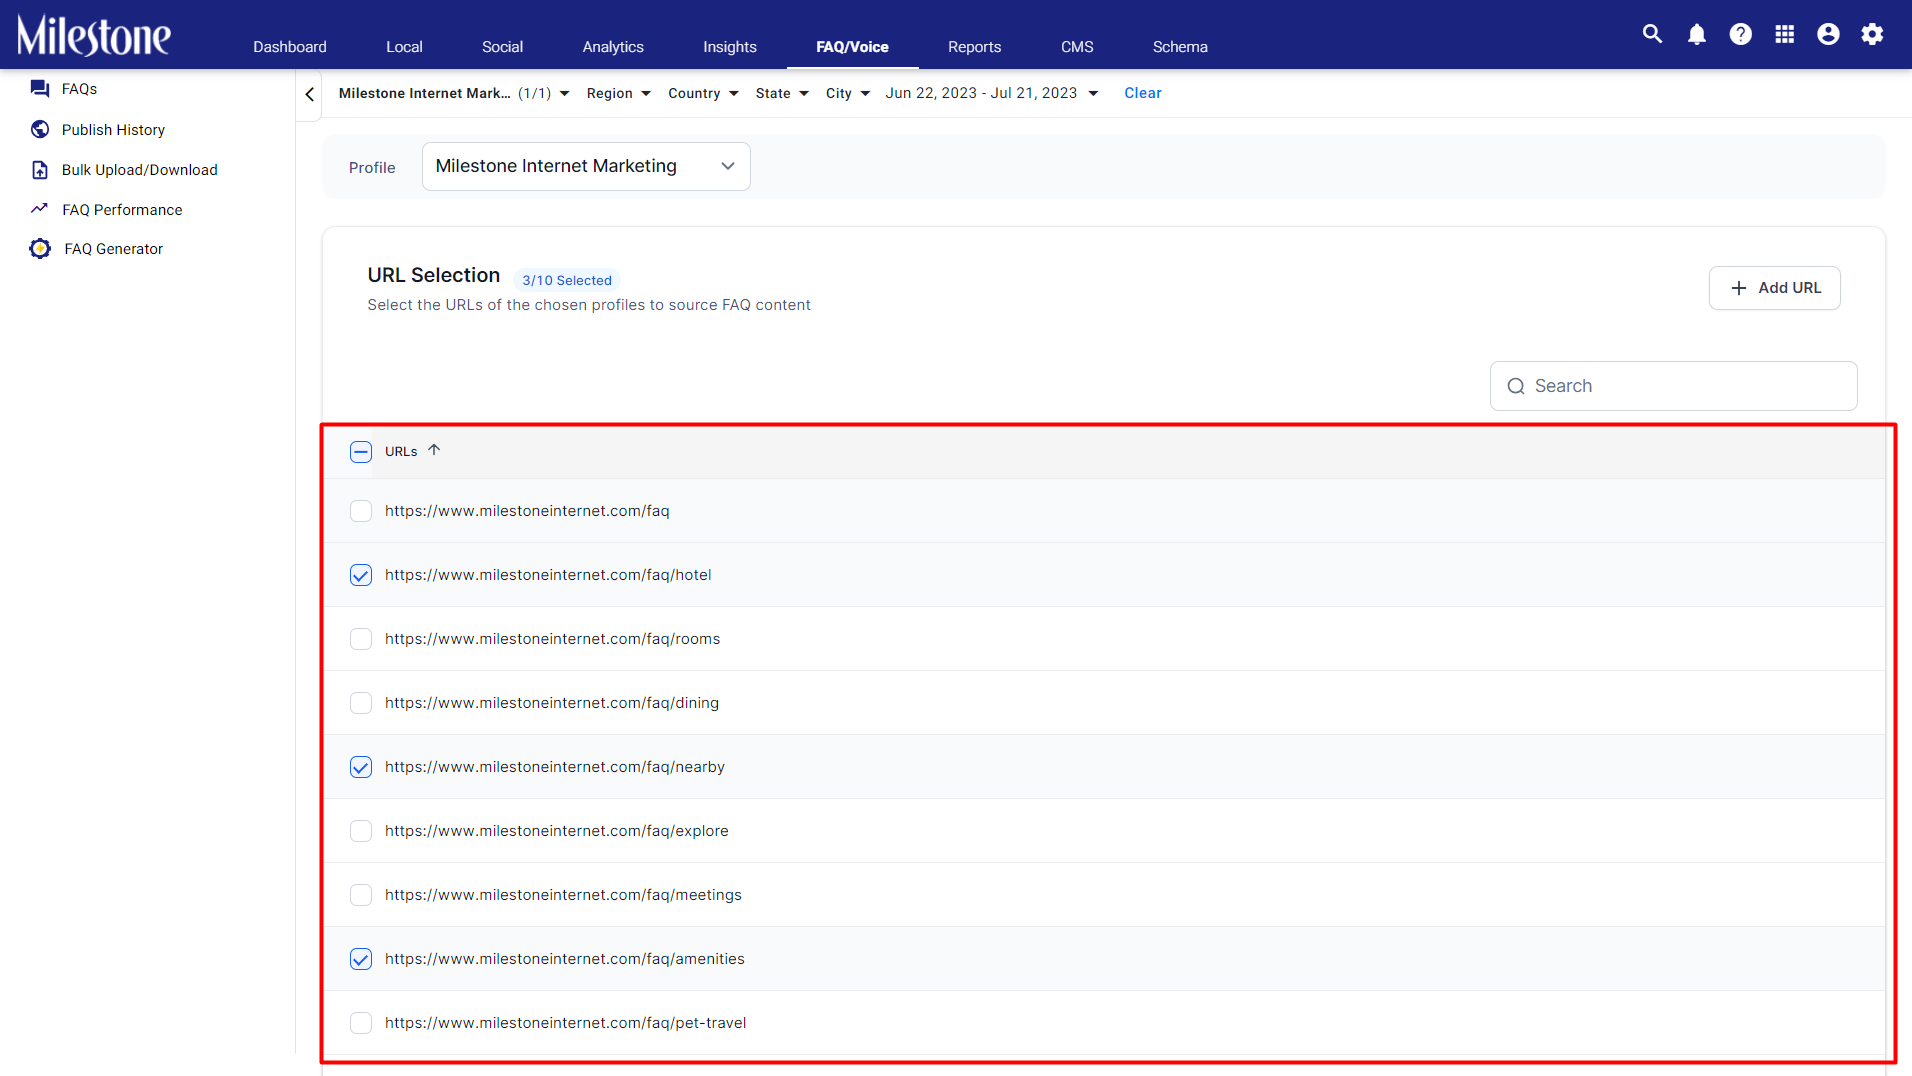Open the global search icon

1653,34
